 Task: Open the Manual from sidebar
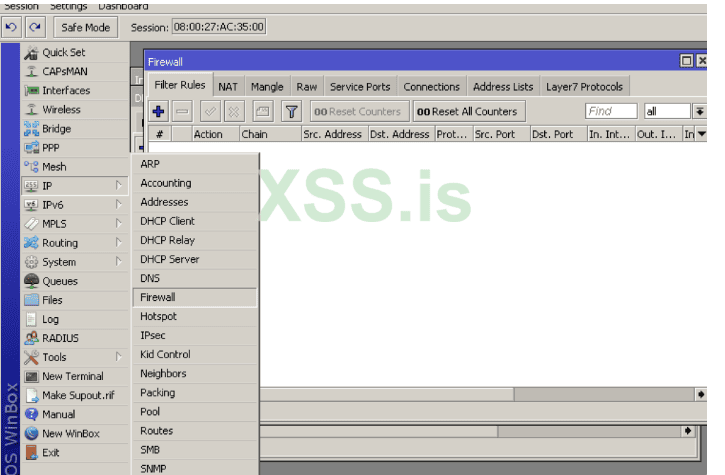click(x=75, y=414)
